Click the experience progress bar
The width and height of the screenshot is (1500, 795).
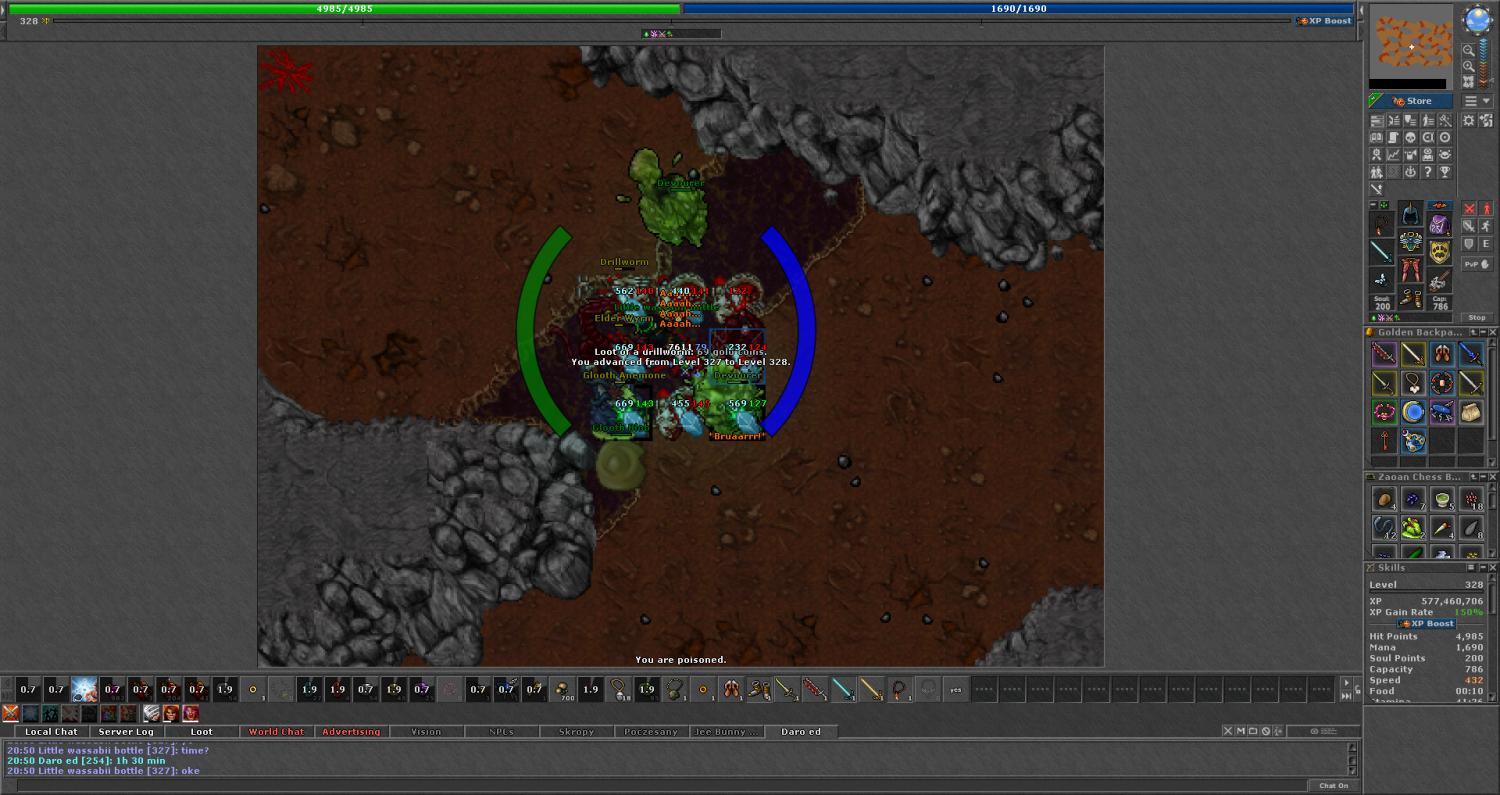click(x=670, y=20)
